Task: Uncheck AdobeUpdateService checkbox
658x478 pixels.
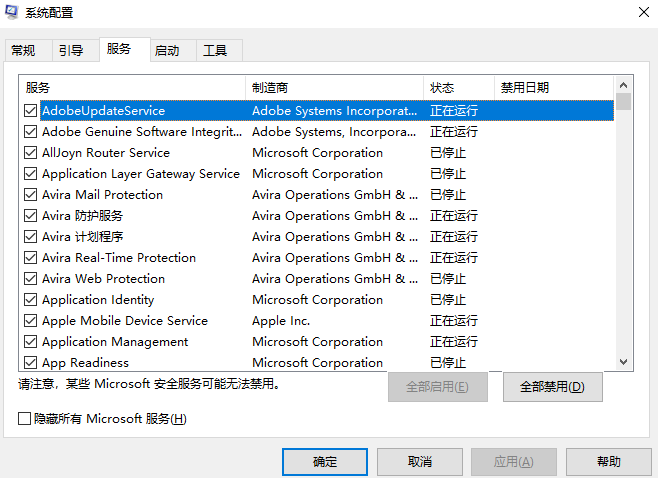Action: point(31,111)
